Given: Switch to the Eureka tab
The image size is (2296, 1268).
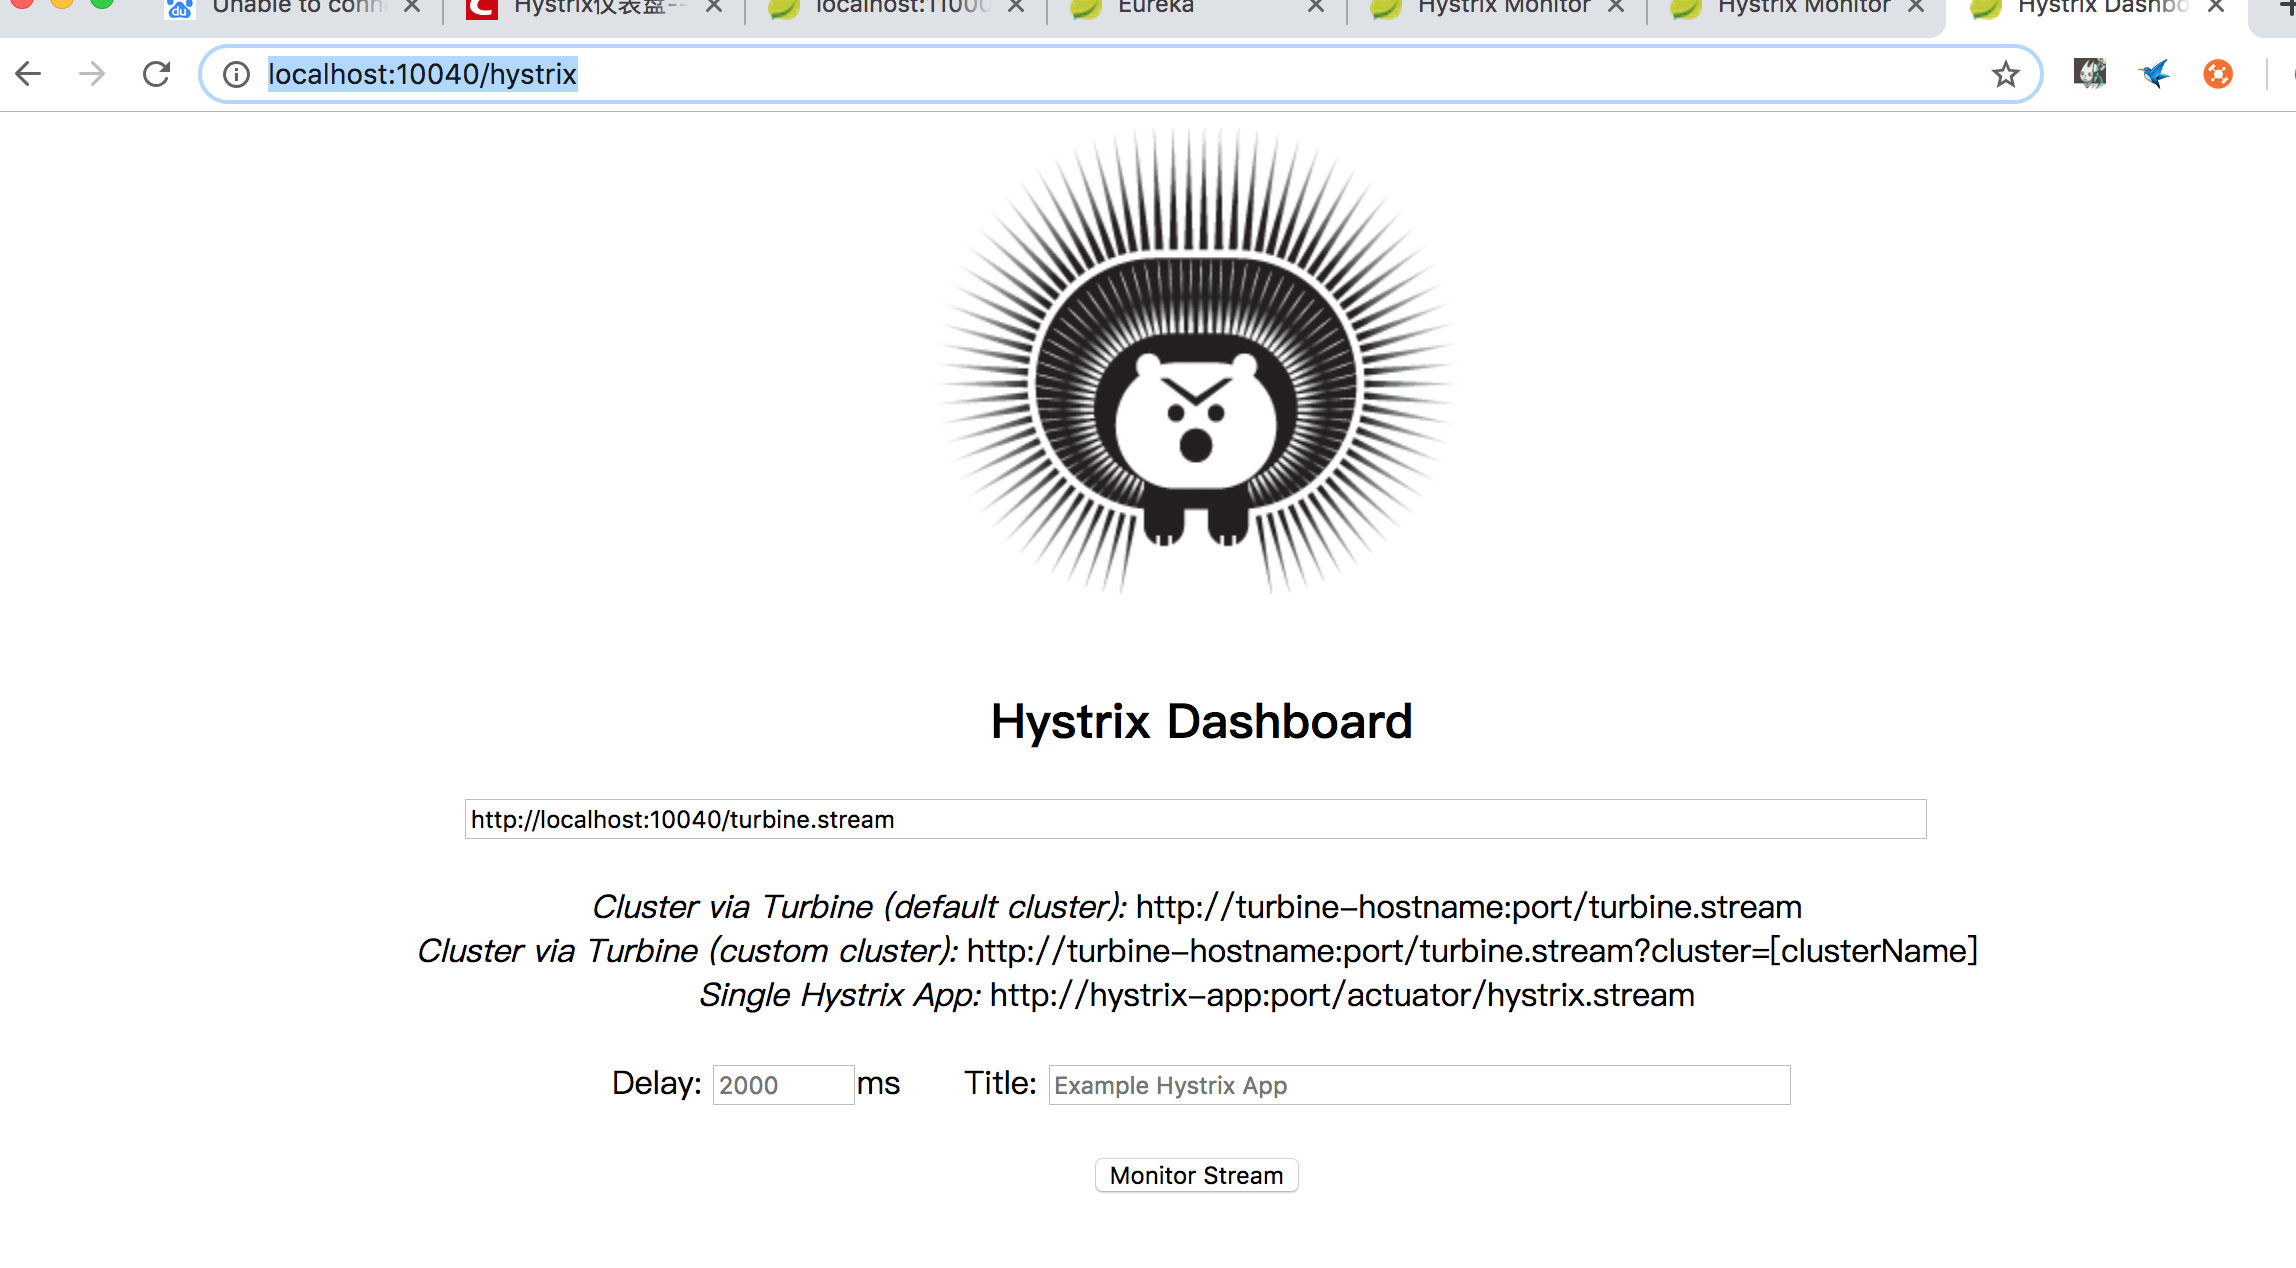Looking at the screenshot, I should pos(1156,8).
